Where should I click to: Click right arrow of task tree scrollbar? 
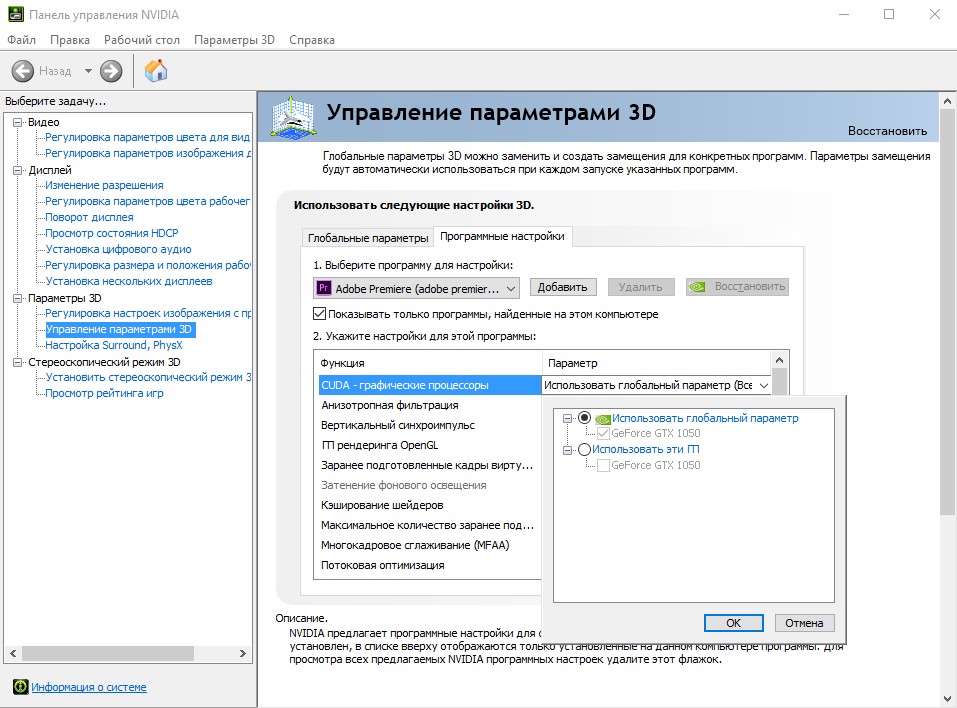click(242, 653)
